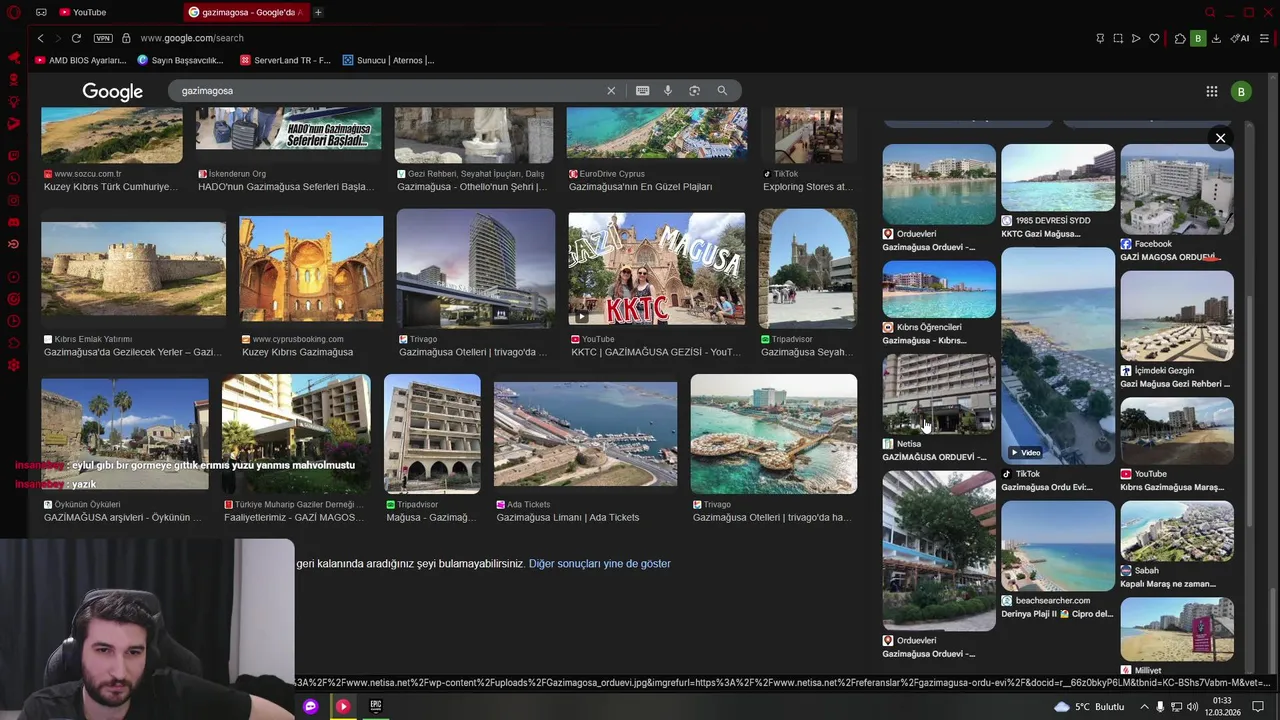
Task: Clear the Google search box with X
Action: tap(611, 90)
